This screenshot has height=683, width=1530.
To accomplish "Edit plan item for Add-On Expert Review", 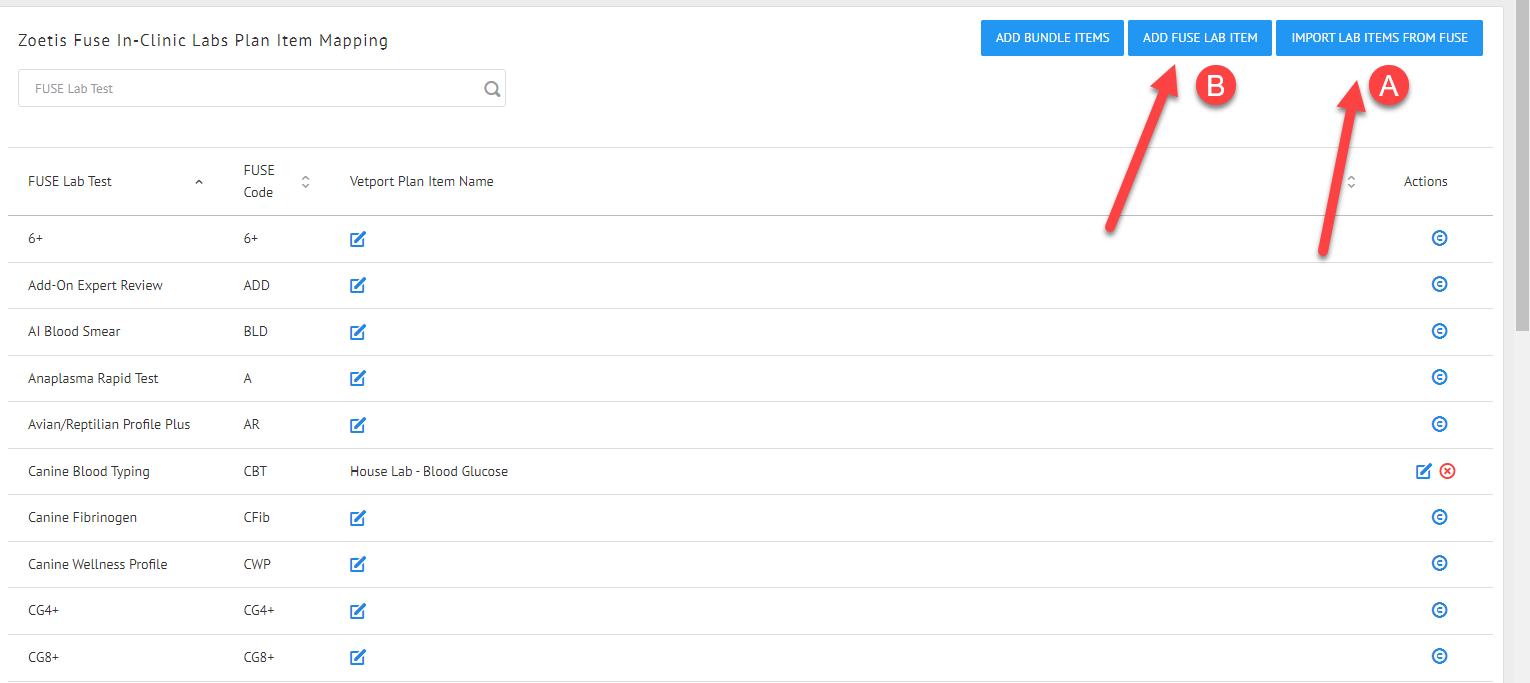I will coord(358,285).
